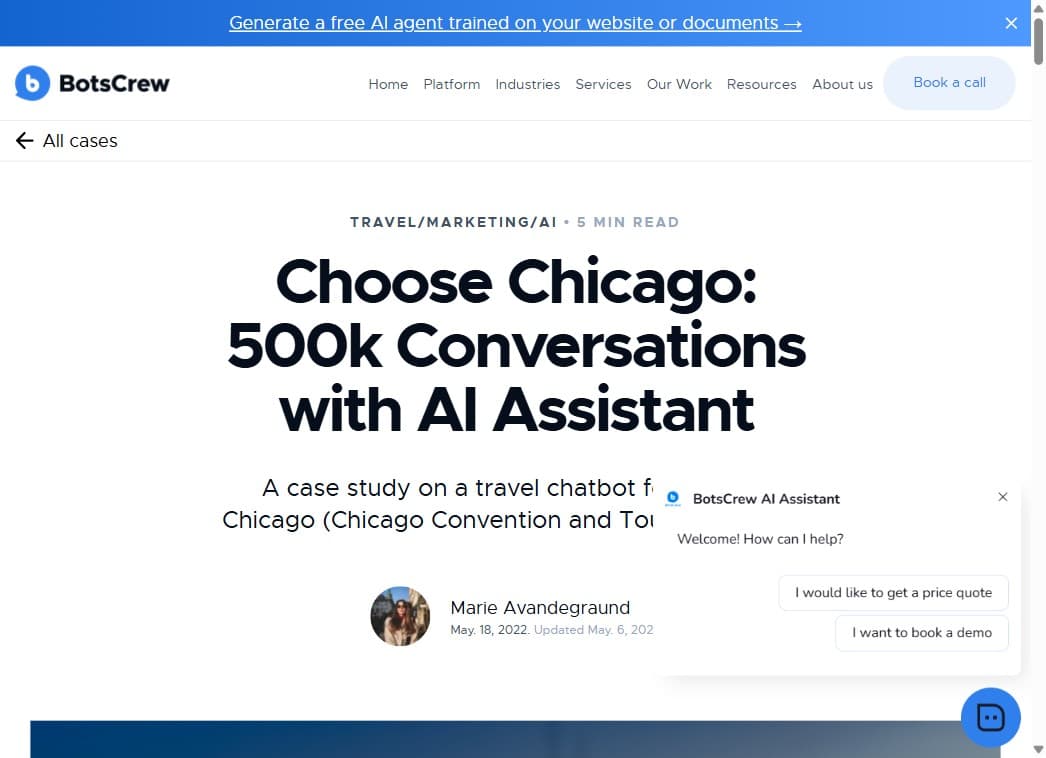This screenshot has height=758, width=1046.
Task: Choose 'I would like to get a price quote'
Action: [893, 593]
